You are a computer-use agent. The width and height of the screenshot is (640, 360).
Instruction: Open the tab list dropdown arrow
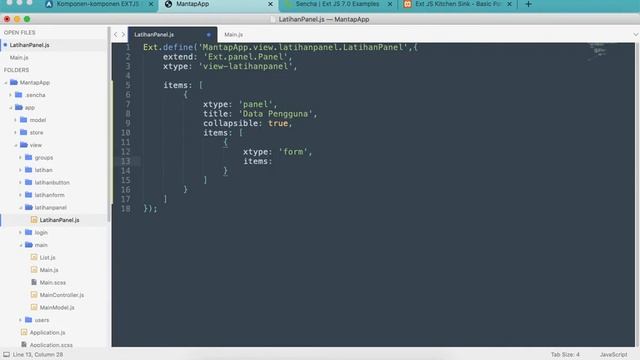tap(636, 35)
